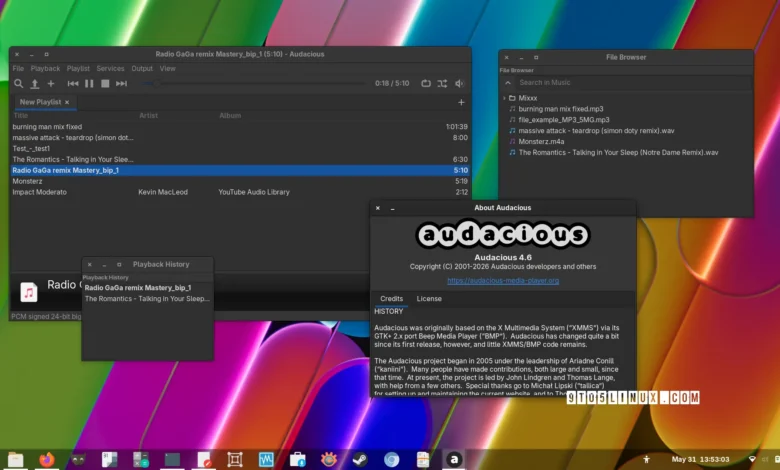780x470 pixels.
Task: Select 'massive attack - teardrop (simon doty remix).wav' file
Action: [596, 131]
